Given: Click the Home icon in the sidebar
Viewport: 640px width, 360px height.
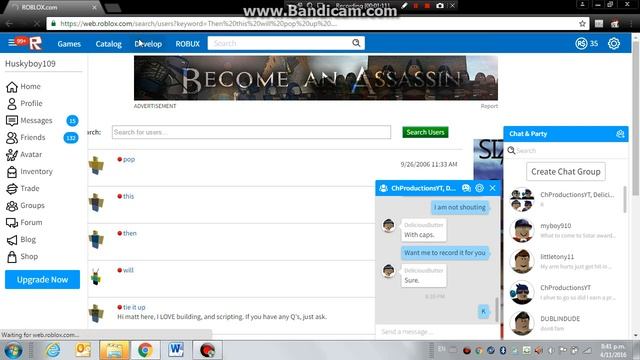Looking at the screenshot, I should [12, 87].
